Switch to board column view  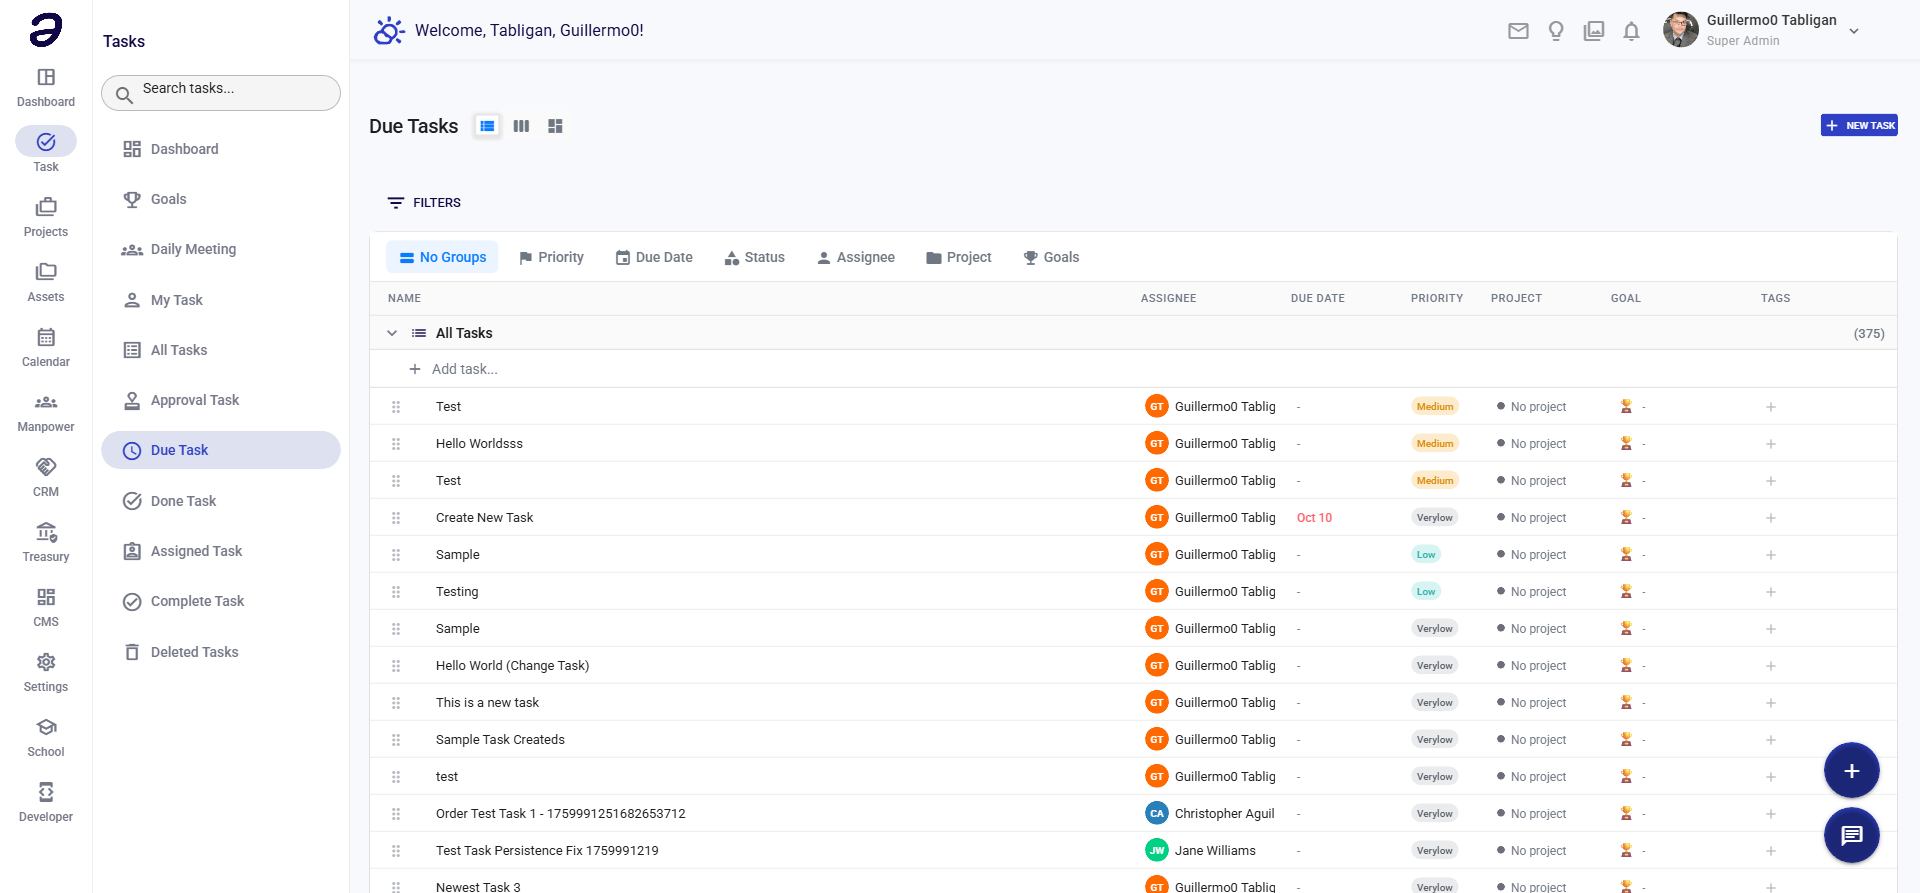pyautogui.click(x=521, y=126)
